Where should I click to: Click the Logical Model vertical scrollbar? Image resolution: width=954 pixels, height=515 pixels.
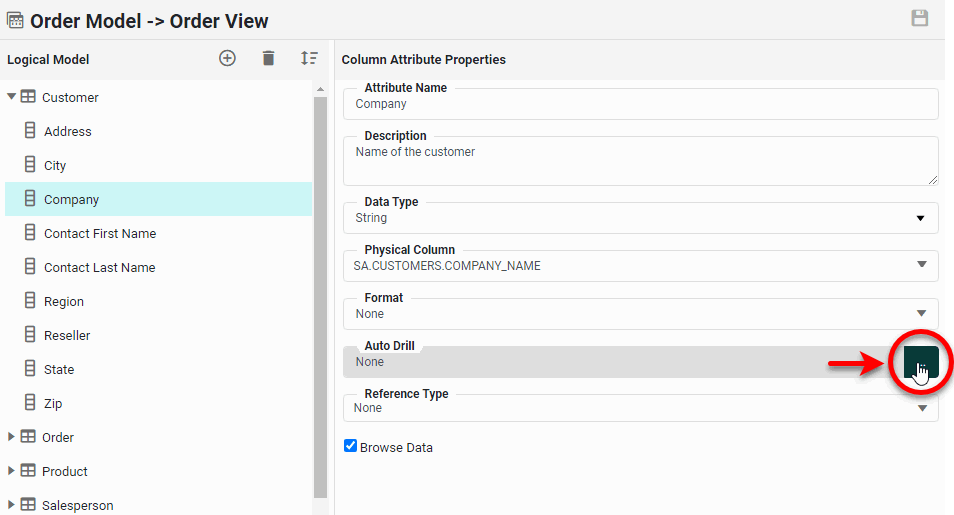320,290
